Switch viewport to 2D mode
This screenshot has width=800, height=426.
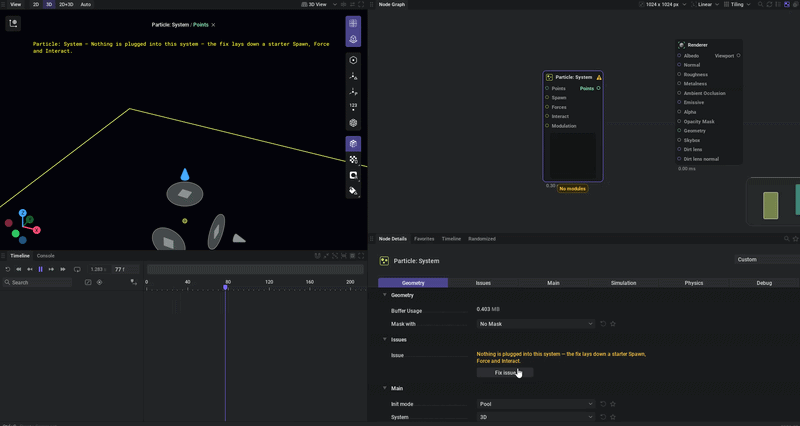[x=36, y=4]
